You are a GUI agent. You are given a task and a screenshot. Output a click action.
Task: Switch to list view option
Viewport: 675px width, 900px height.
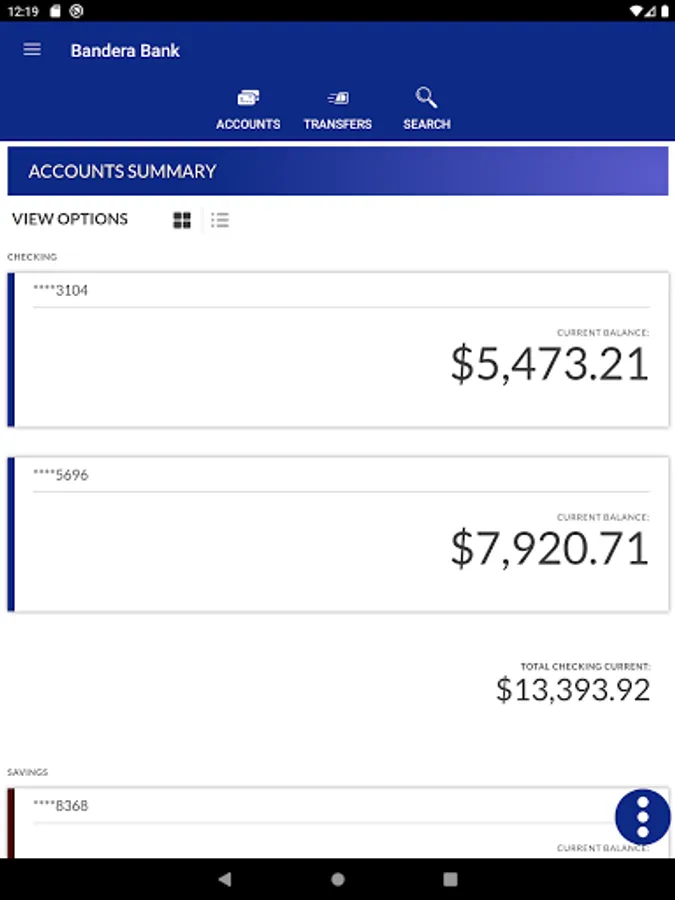pos(220,220)
